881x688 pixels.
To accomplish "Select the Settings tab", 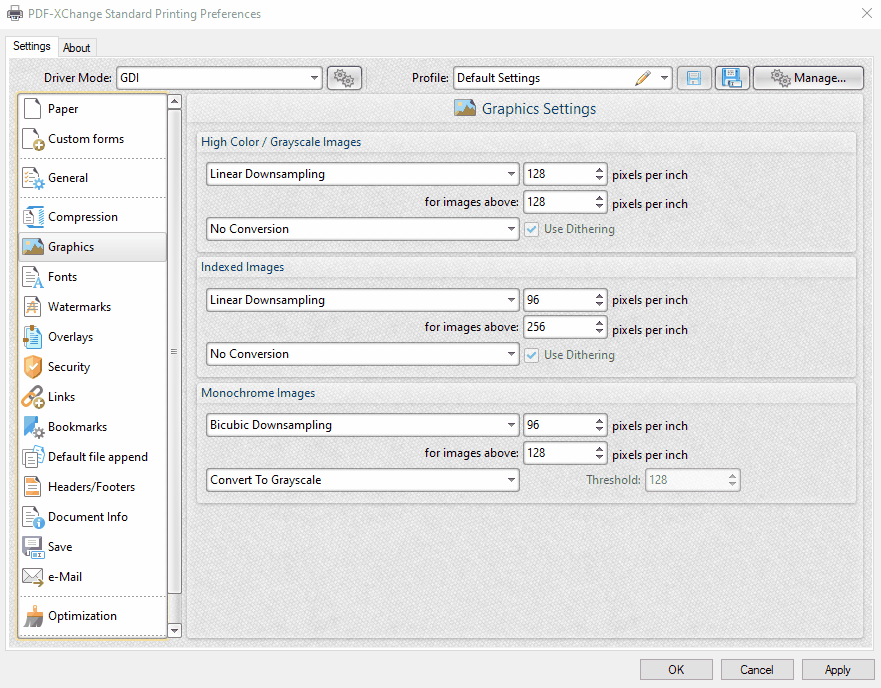I will 31,46.
